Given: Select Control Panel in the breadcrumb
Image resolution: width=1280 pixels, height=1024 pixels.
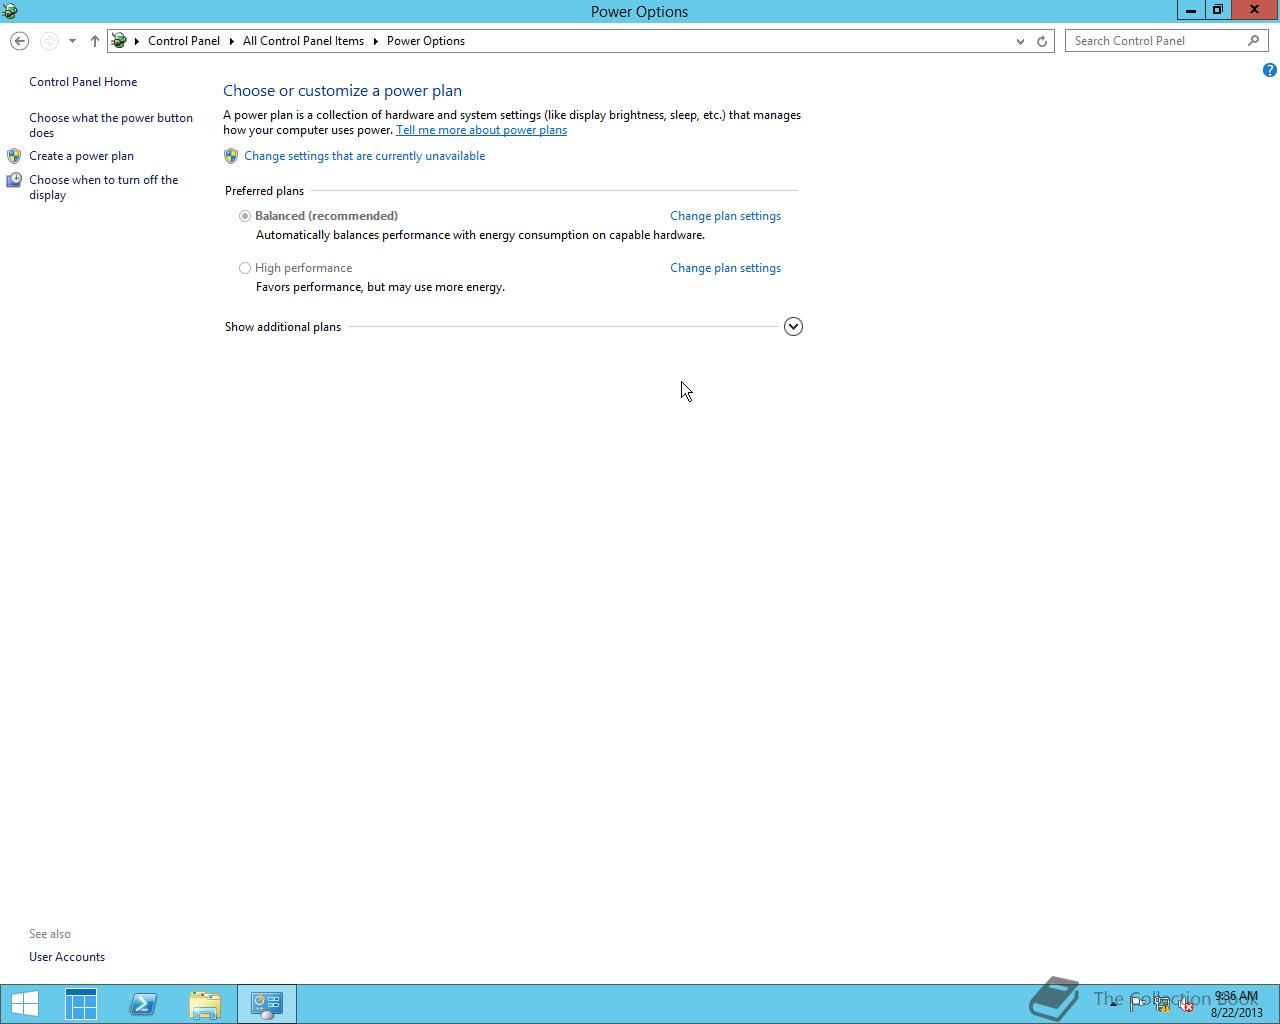Looking at the screenshot, I should [184, 41].
